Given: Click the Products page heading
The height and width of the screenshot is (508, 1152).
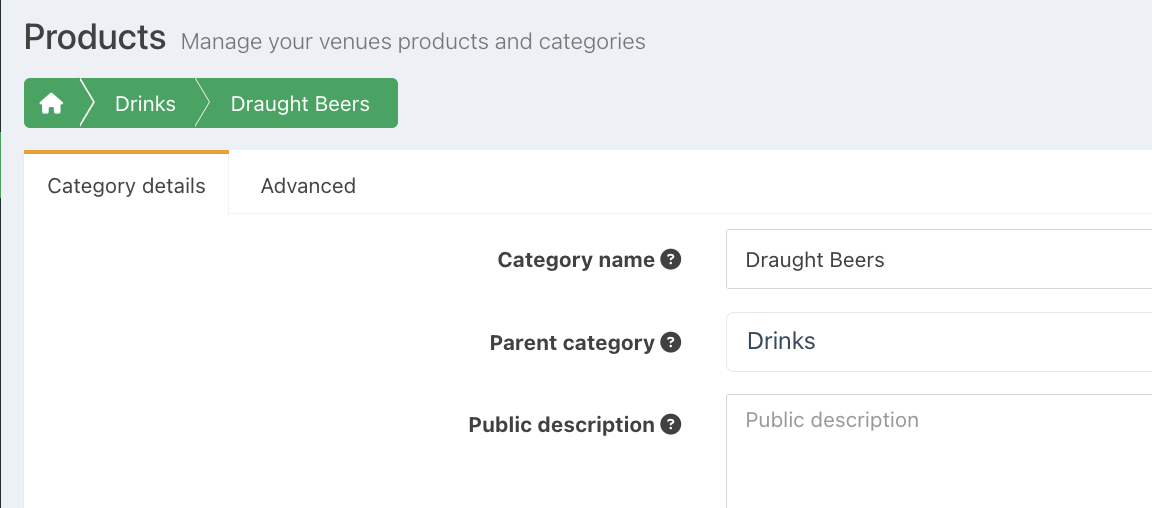Looking at the screenshot, I should coord(95,38).
